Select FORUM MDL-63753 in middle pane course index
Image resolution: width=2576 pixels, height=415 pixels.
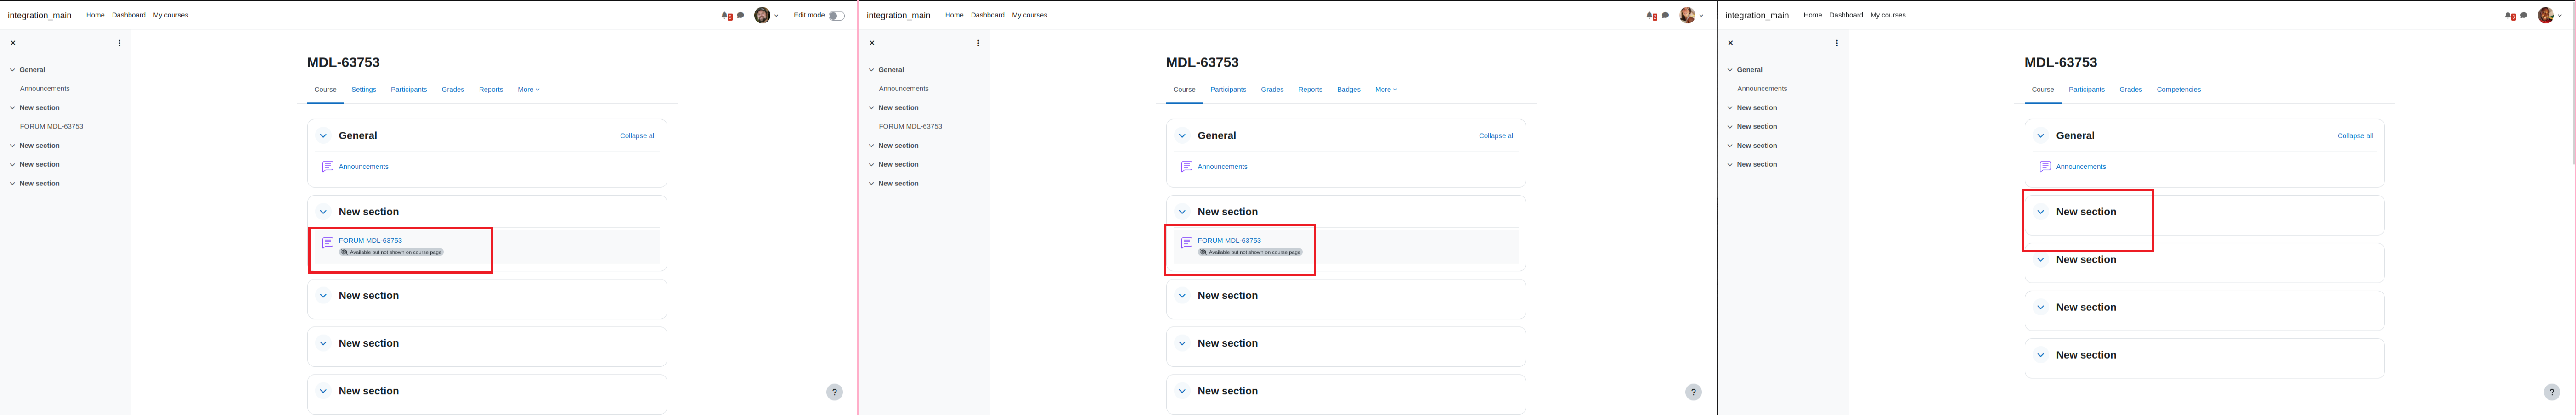point(911,127)
